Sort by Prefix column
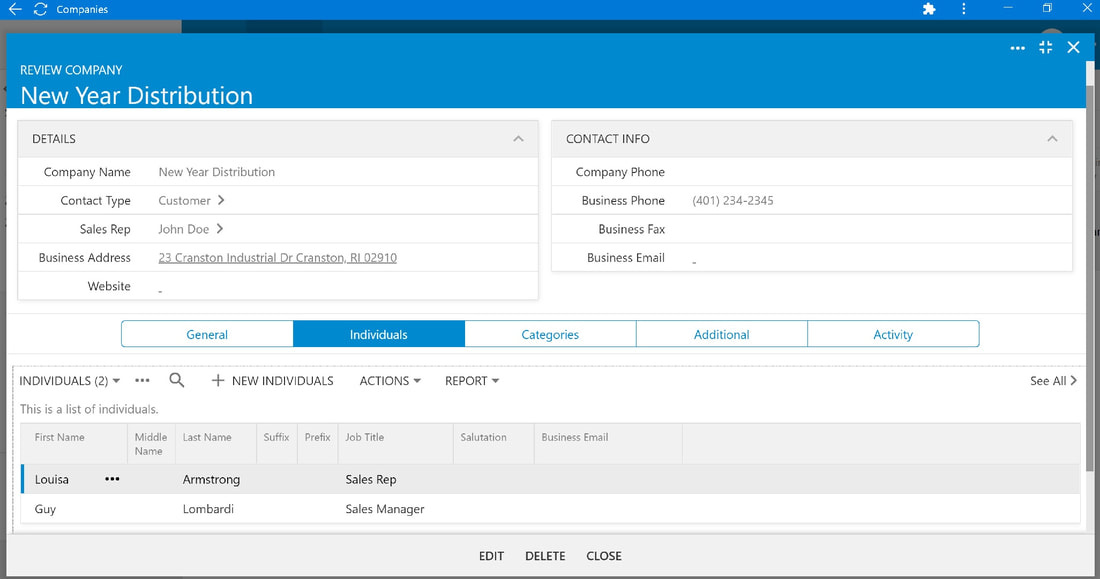Screen dimensions: 1100x579 coord(317,437)
